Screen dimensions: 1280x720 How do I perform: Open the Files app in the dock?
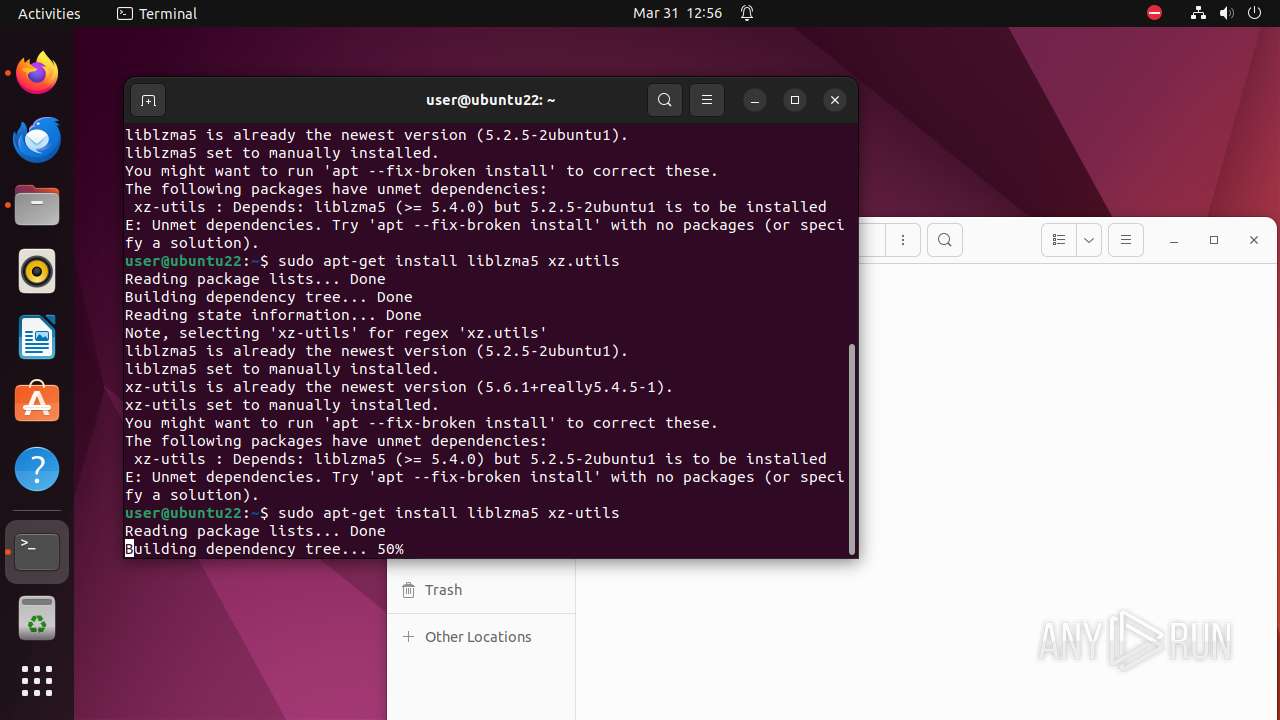coord(37,205)
